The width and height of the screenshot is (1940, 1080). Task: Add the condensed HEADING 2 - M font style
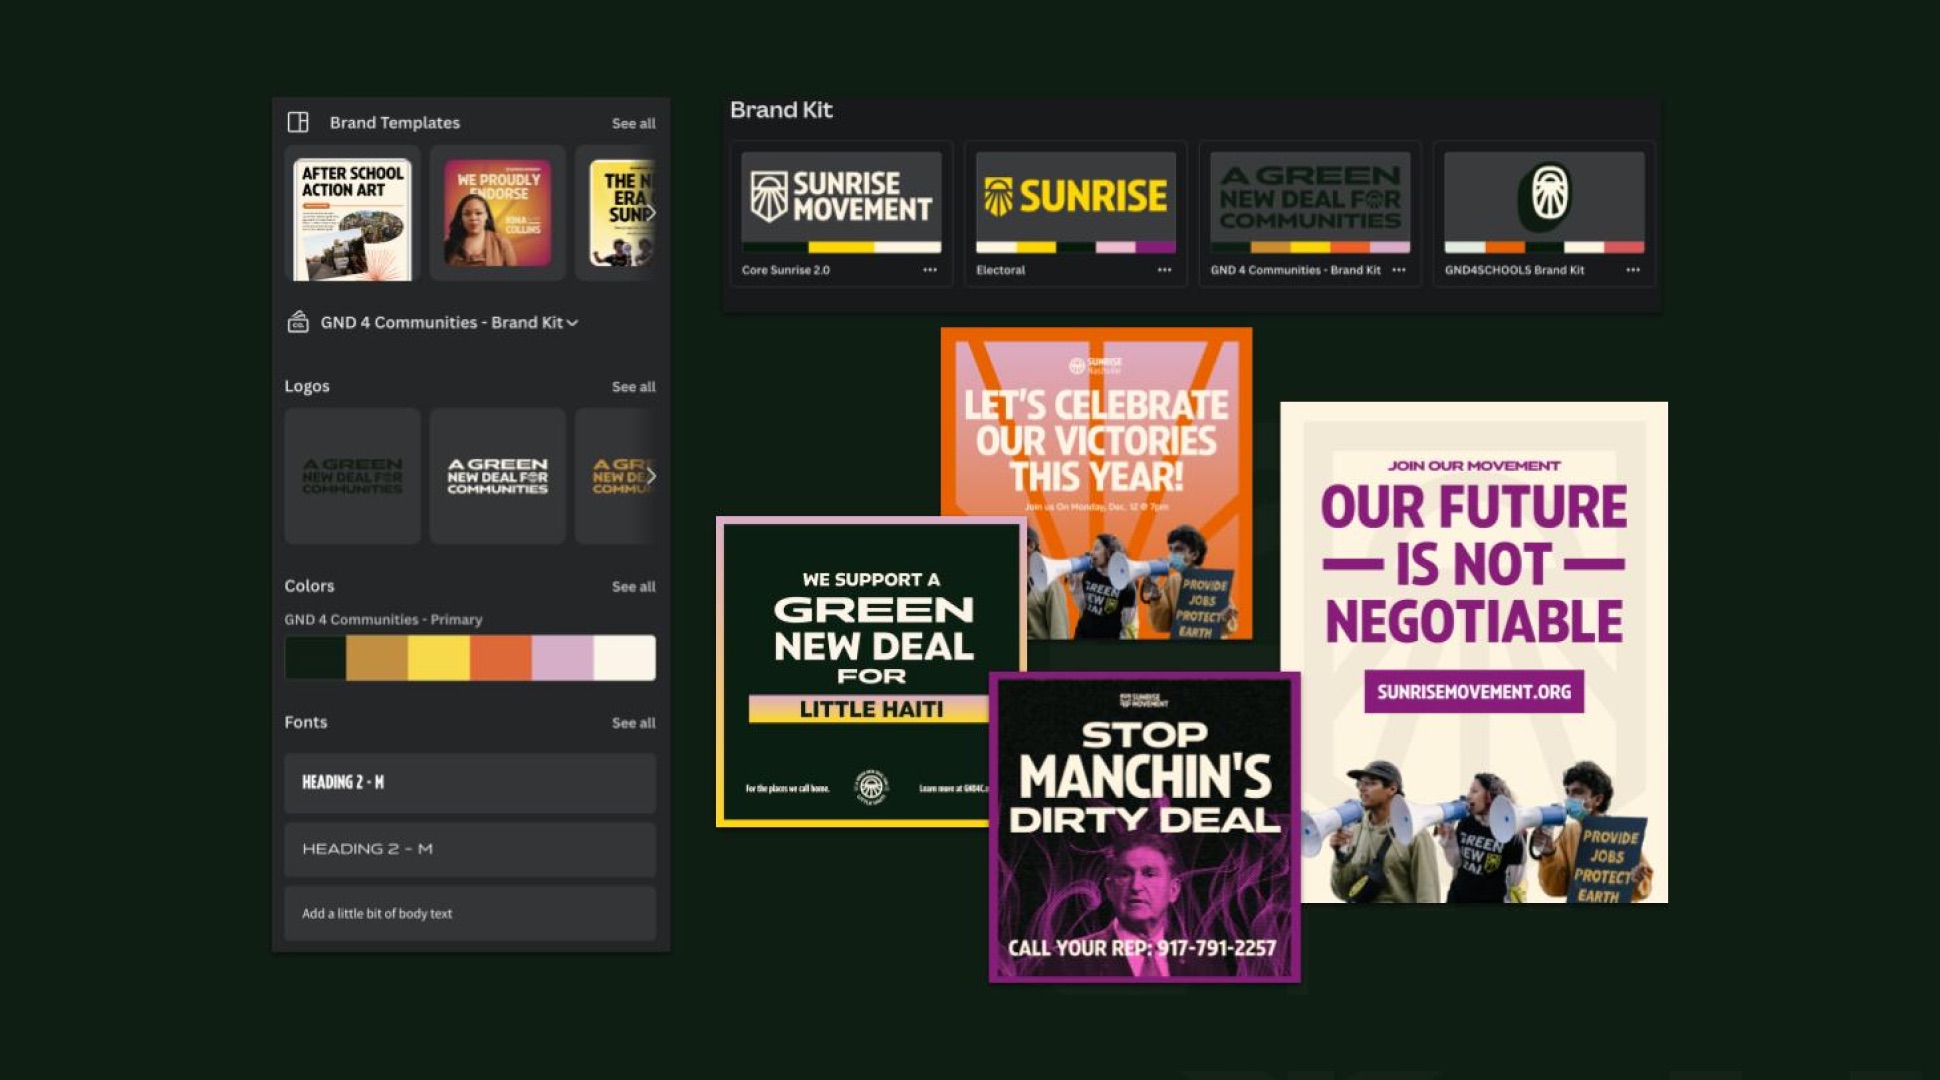[470, 783]
